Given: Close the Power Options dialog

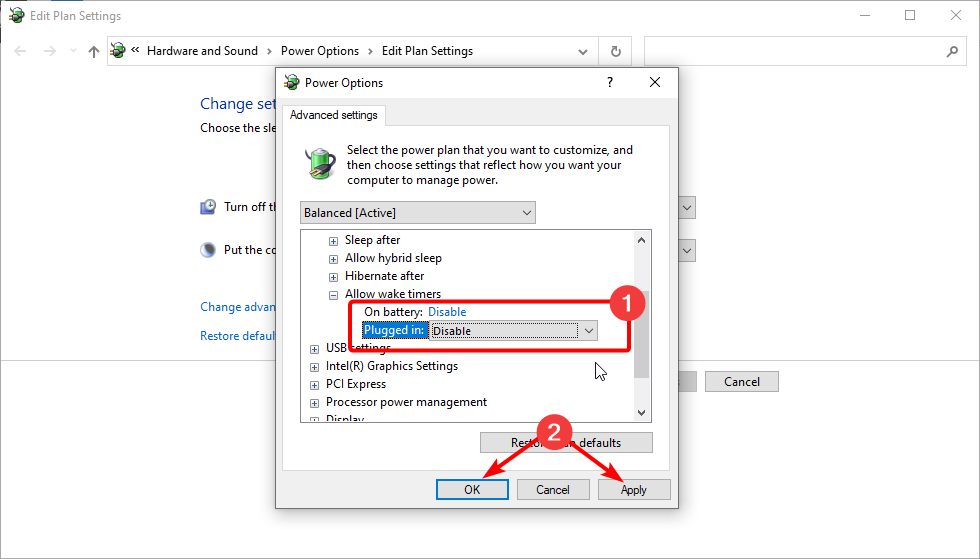Looking at the screenshot, I should (x=654, y=82).
